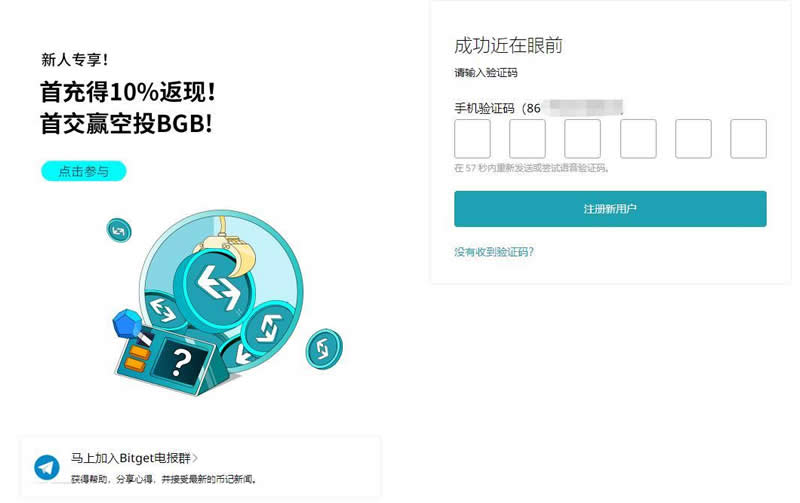Focus the first verification code box
The width and height of the screenshot is (800, 503).
pos(472,139)
